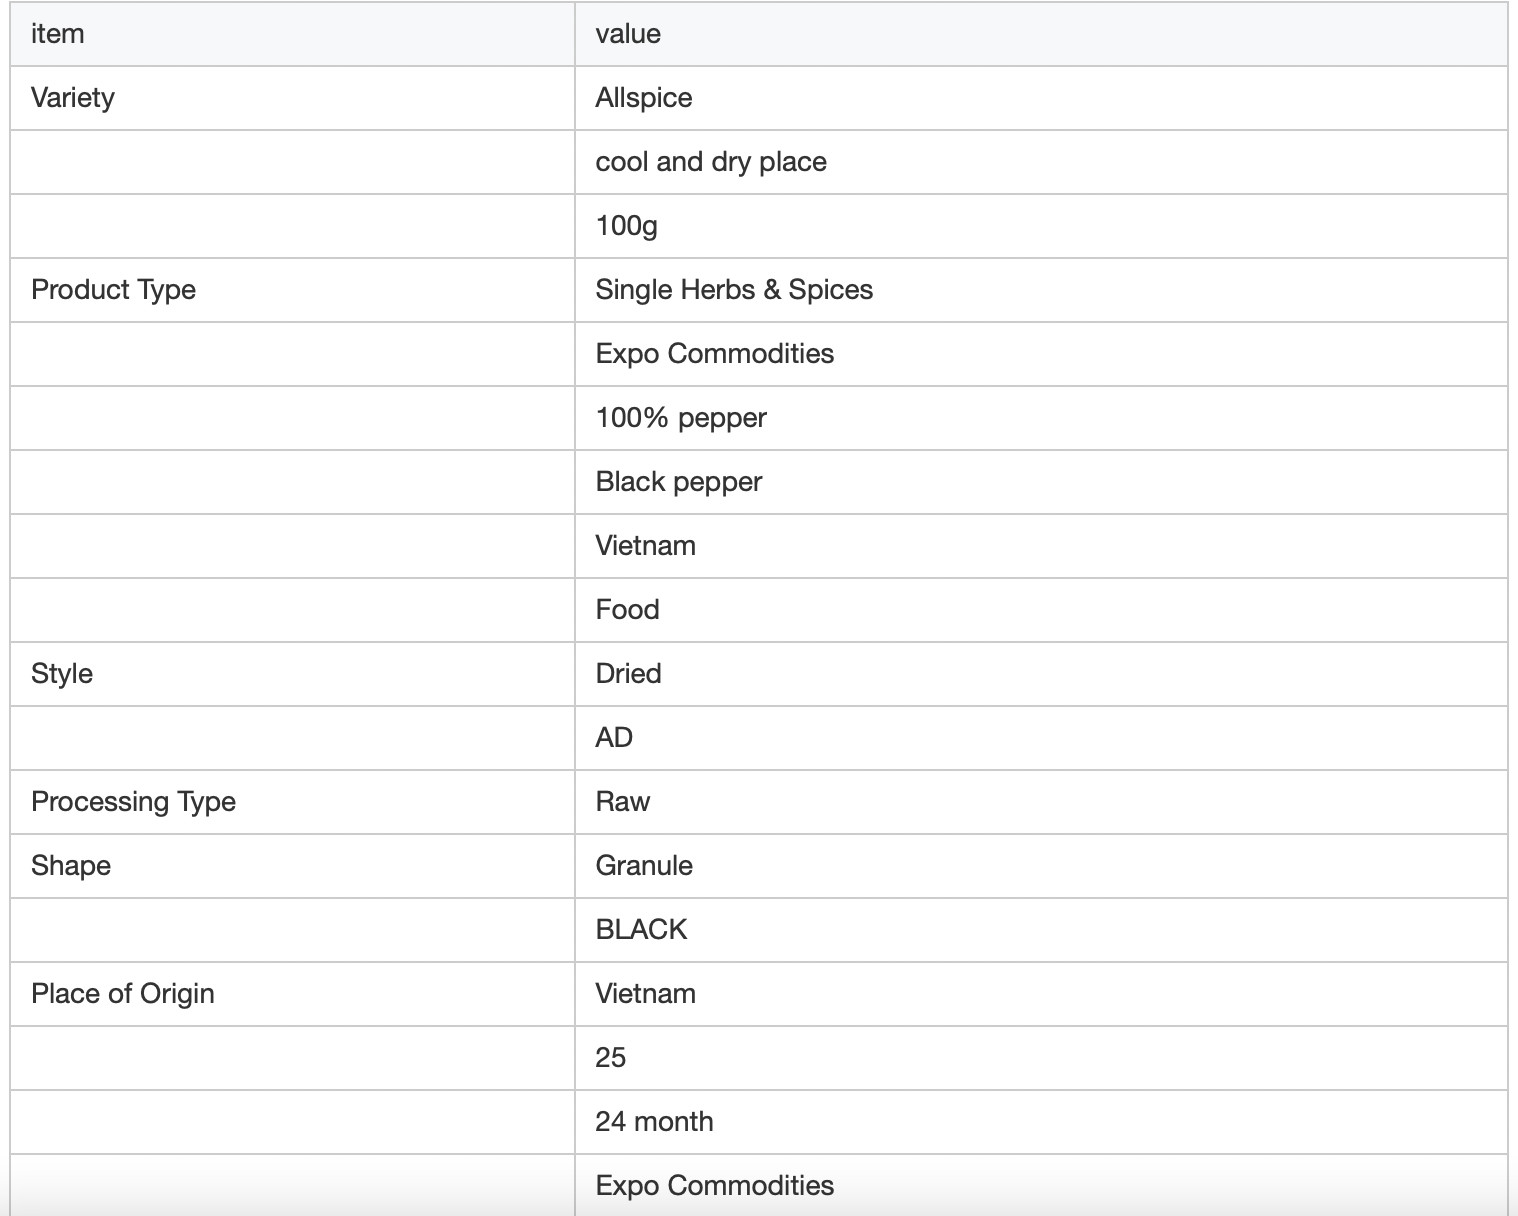Image resolution: width=1518 pixels, height=1216 pixels.
Task: Click the Dried value cell
Action: (1041, 674)
